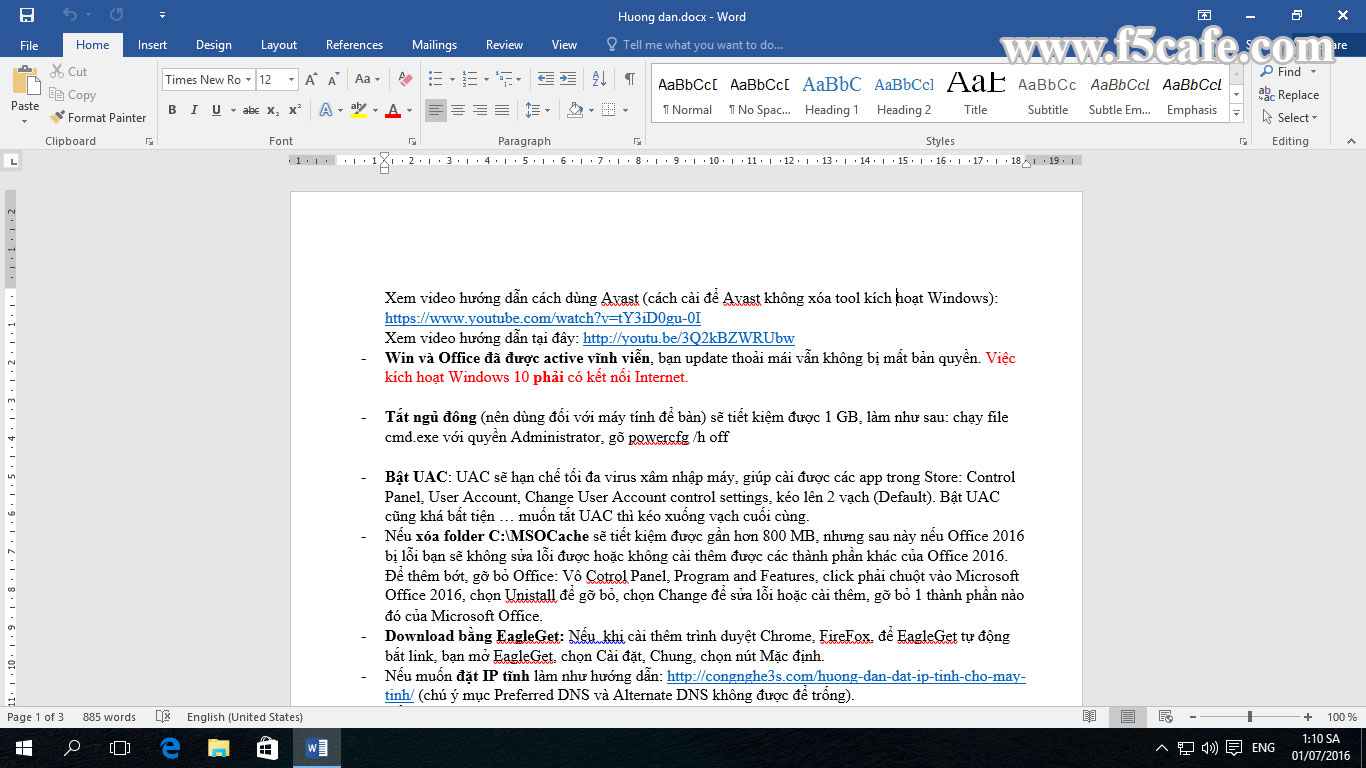Increase the paragraph indent
Image resolution: width=1366 pixels, height=768 pixels.
[x=568, y=80]
